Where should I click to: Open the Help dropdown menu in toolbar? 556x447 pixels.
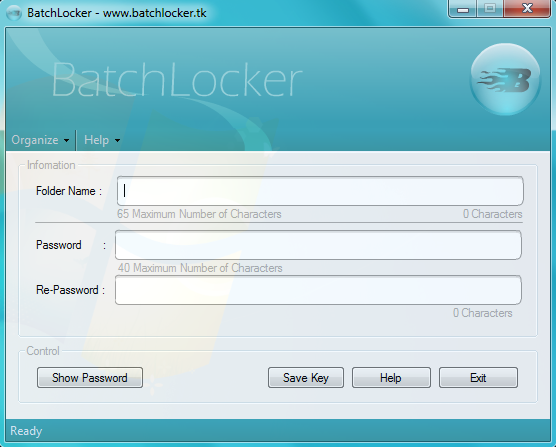(x=102, y=140)
